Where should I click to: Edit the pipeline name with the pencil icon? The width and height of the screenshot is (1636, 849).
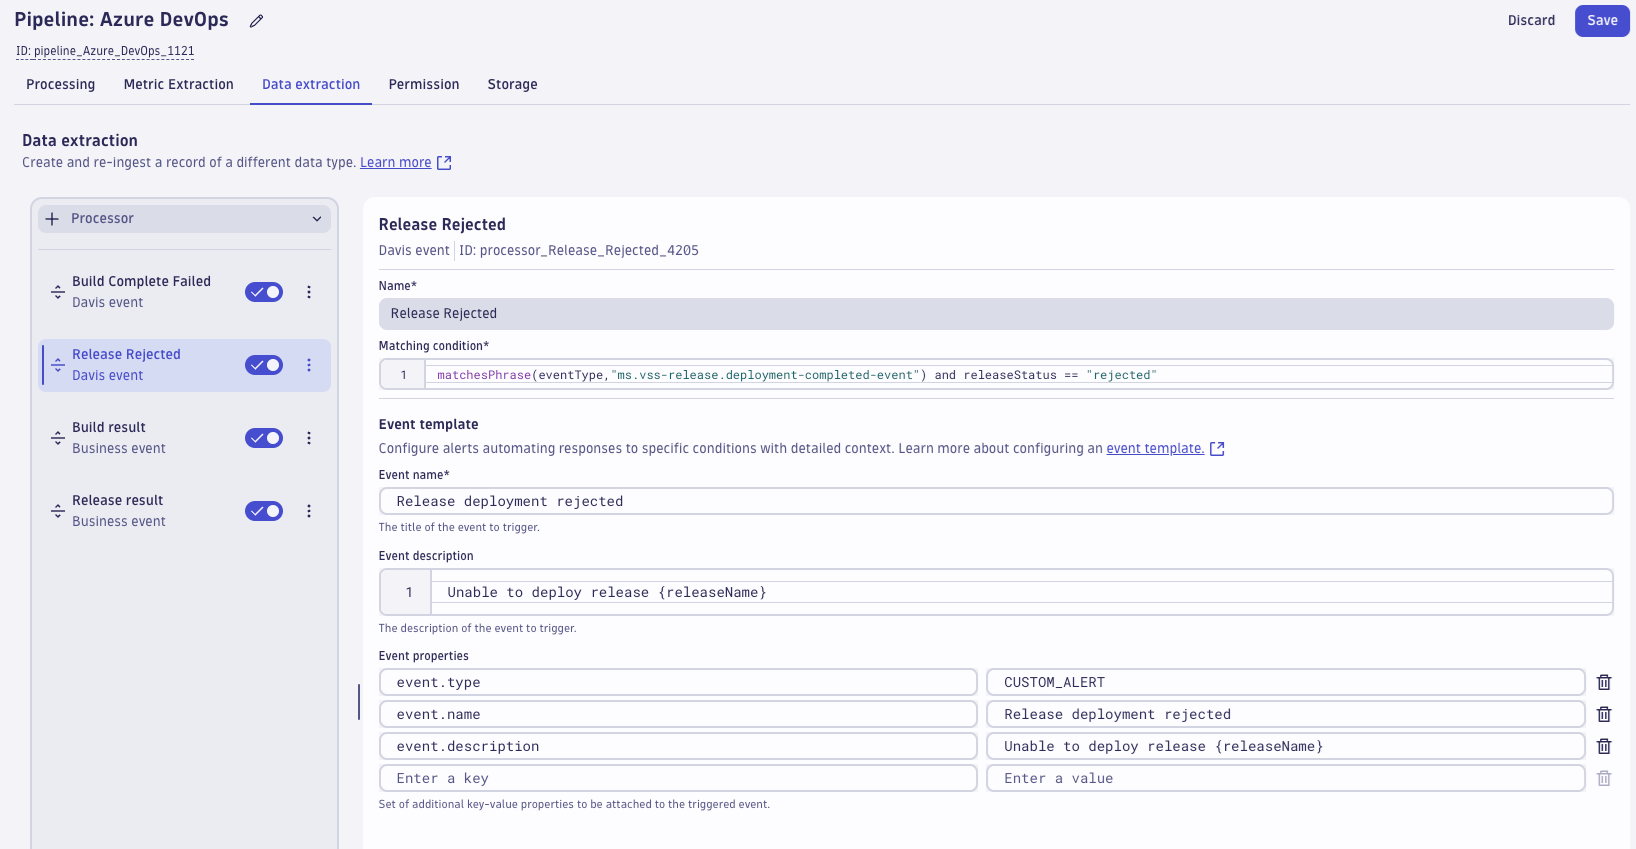point(257,21)
